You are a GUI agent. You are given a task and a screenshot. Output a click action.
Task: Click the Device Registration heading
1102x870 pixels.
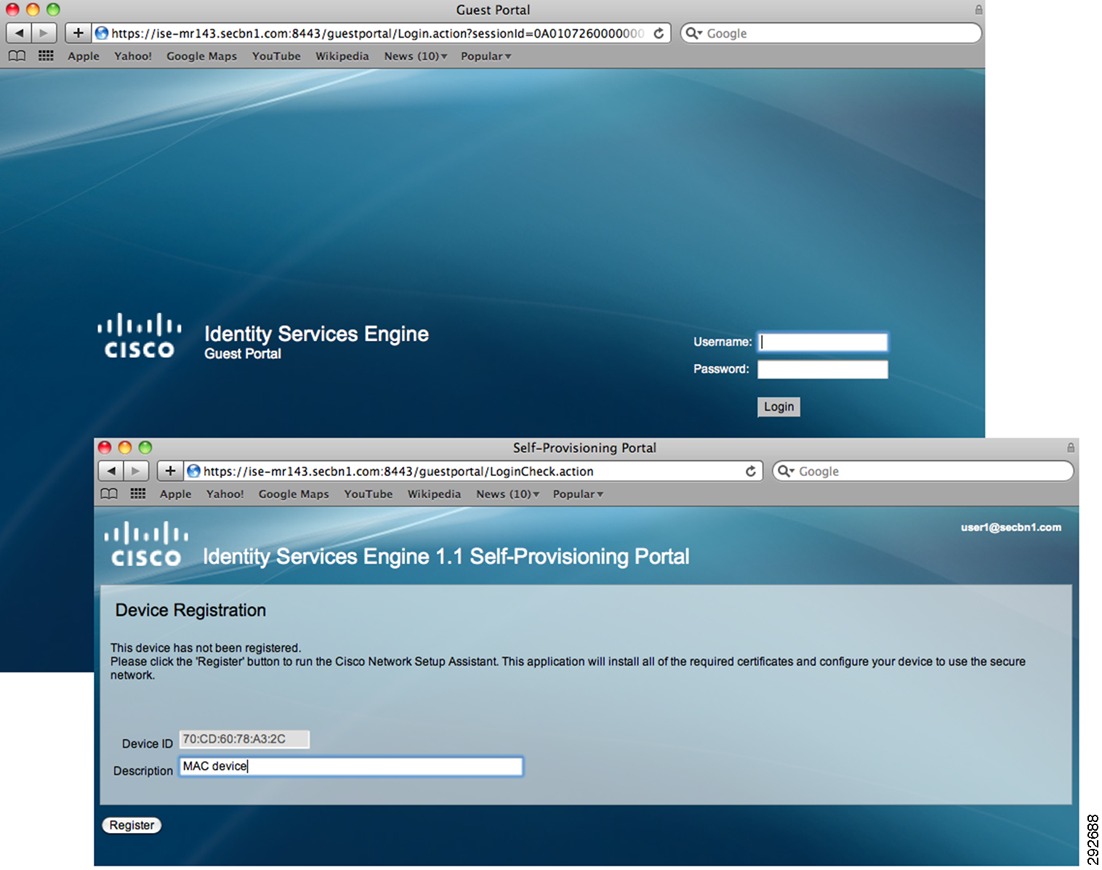[x=190, y=610]
